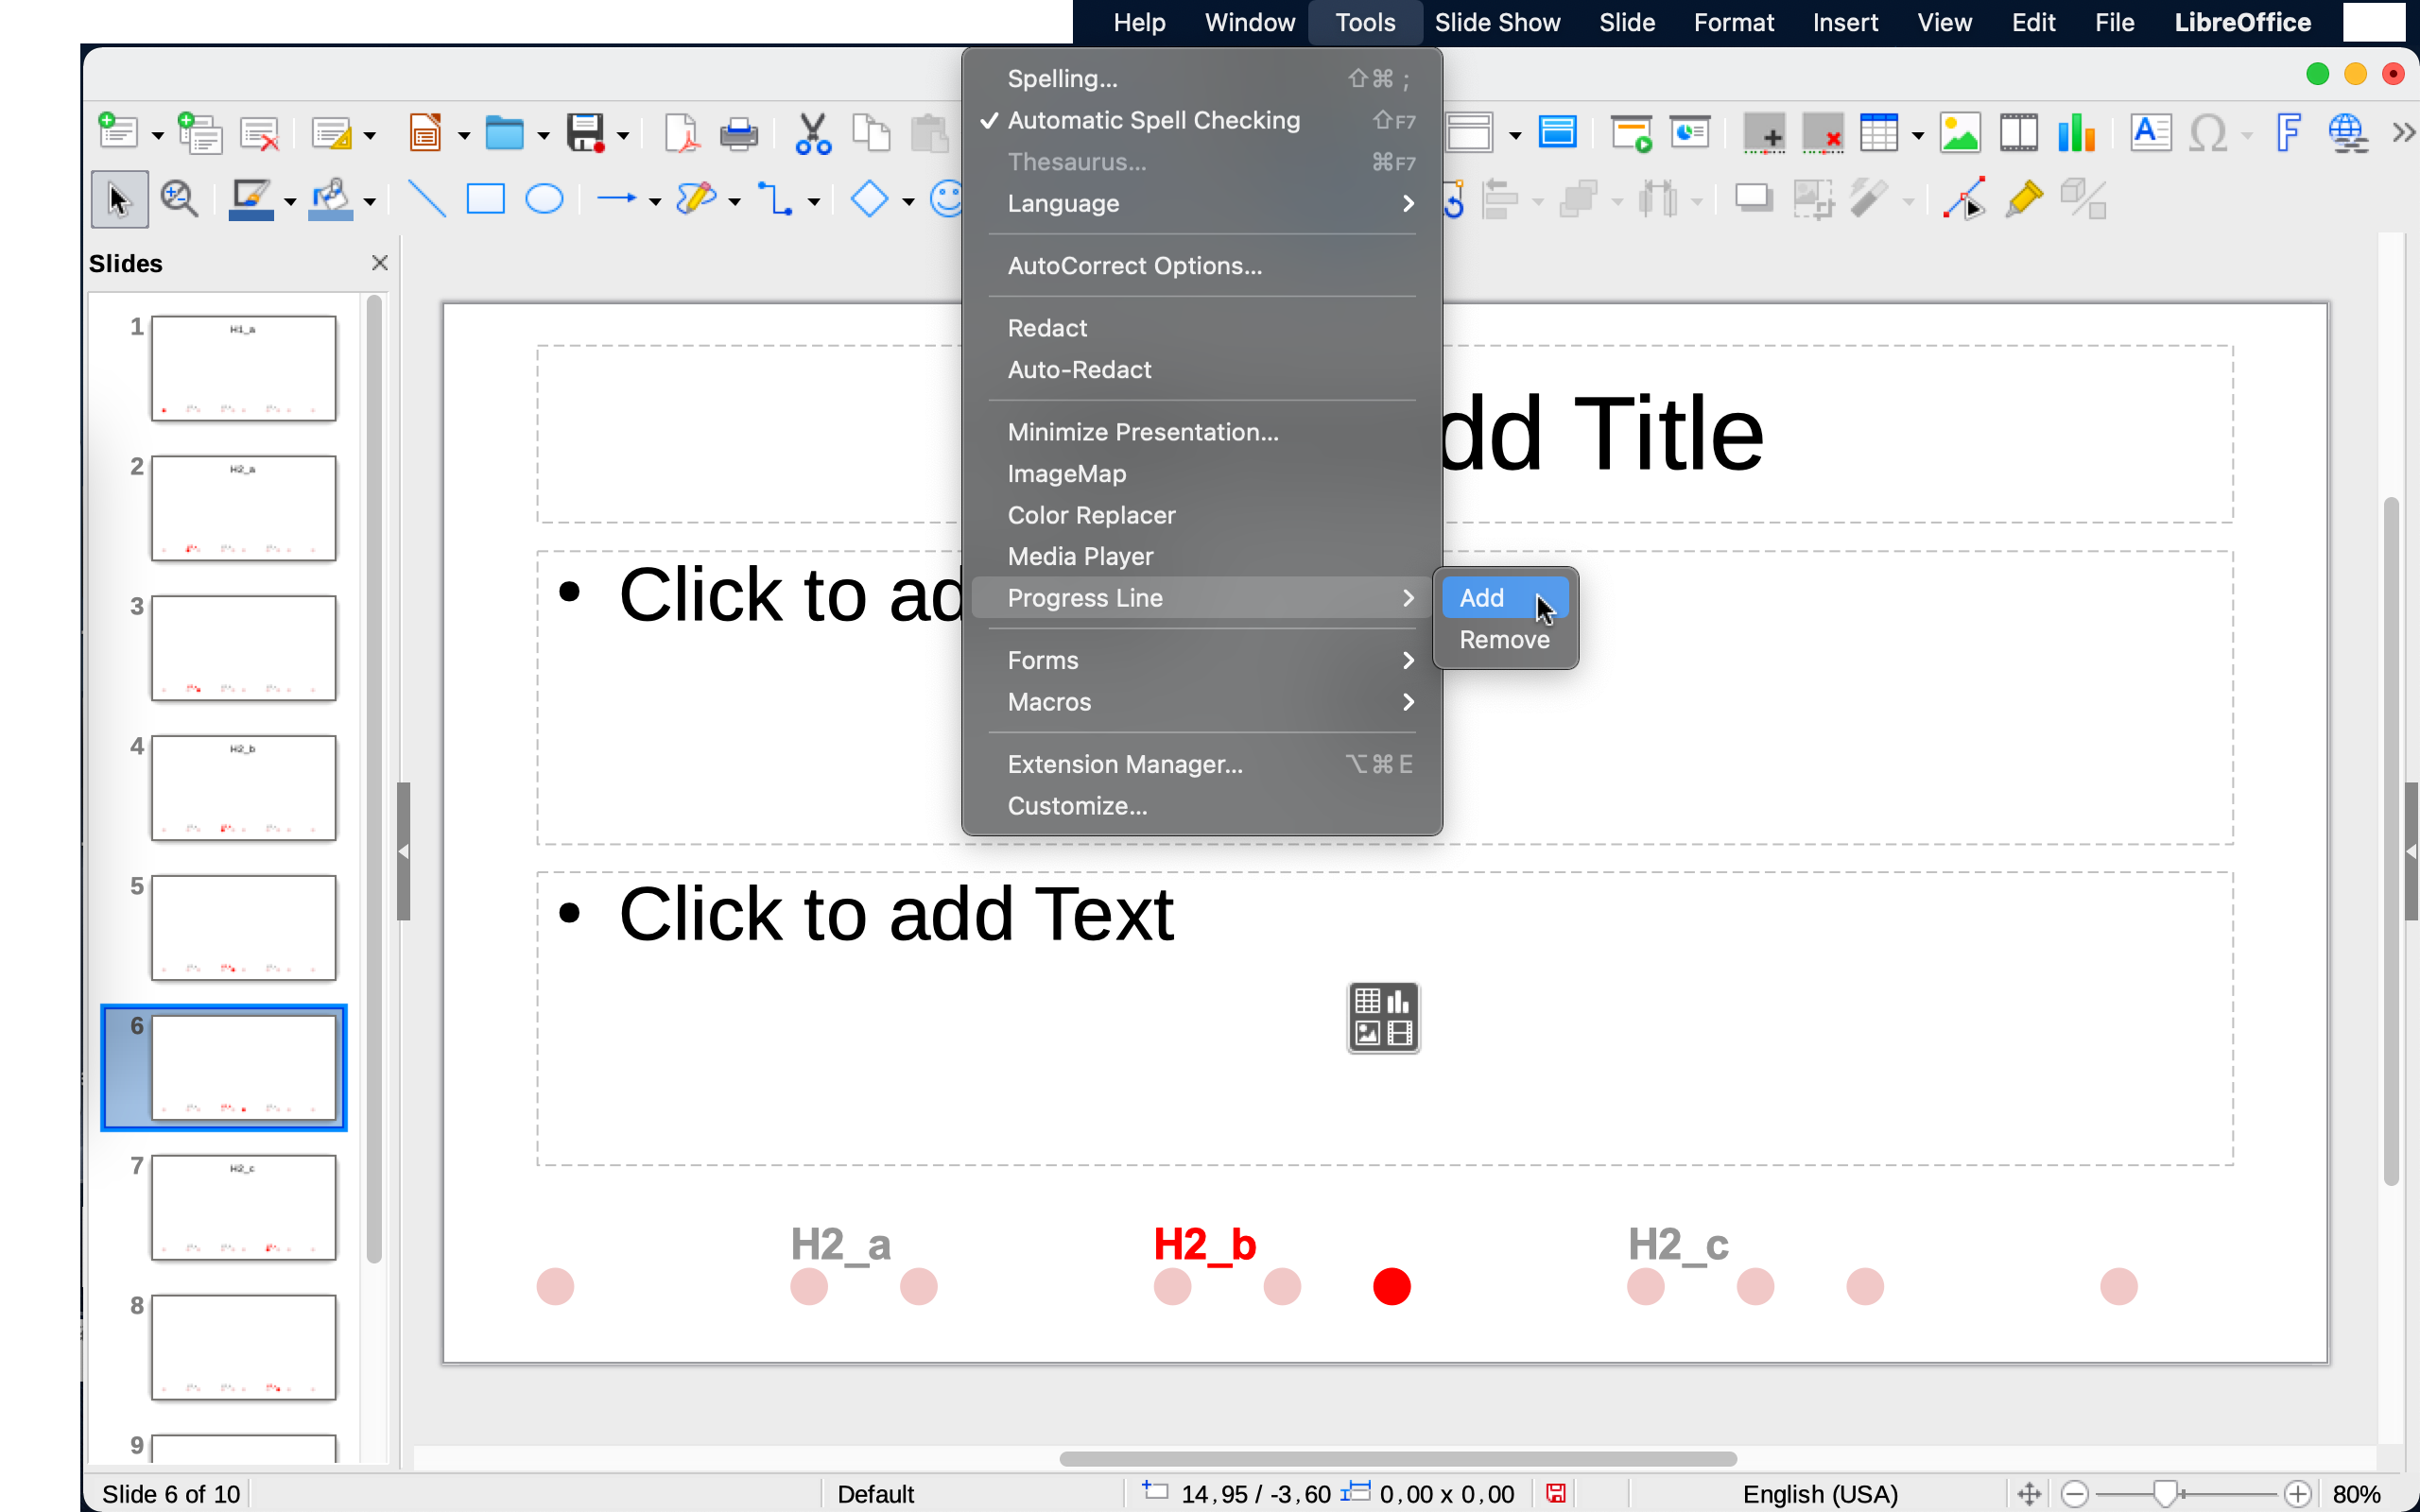Screen dimensions: 2420x1512
Task: Click the Insert Chart icon
Action: pyautogui.click(x=2076, y=133)
